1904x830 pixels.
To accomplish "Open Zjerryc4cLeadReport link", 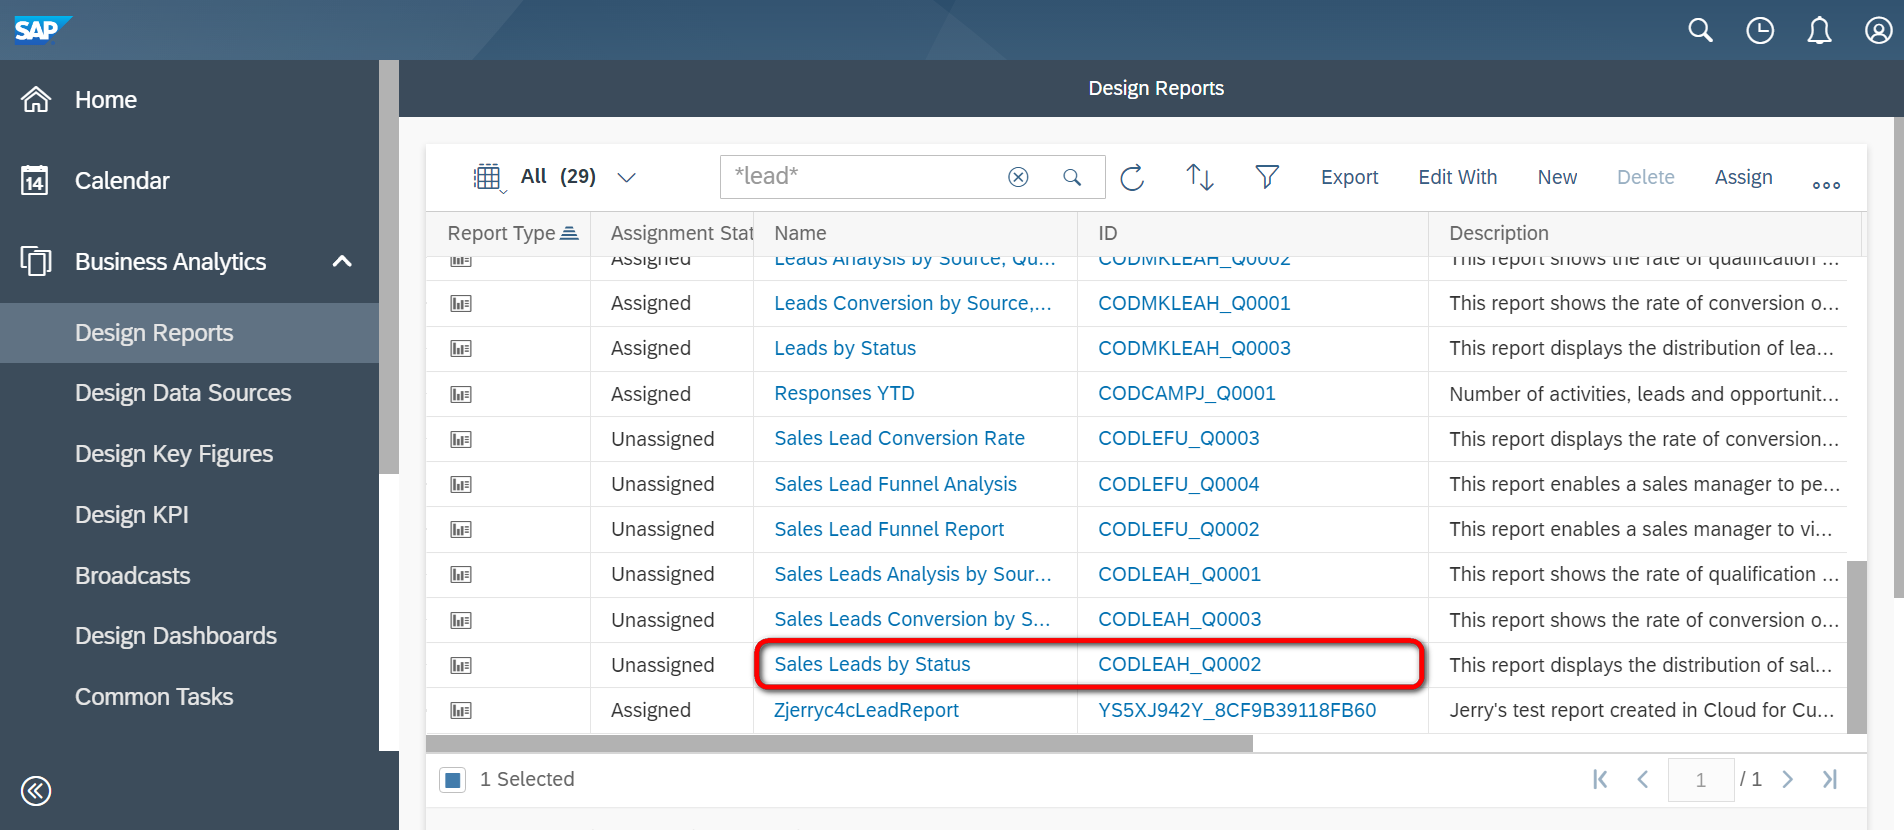I will pos(866,710).
